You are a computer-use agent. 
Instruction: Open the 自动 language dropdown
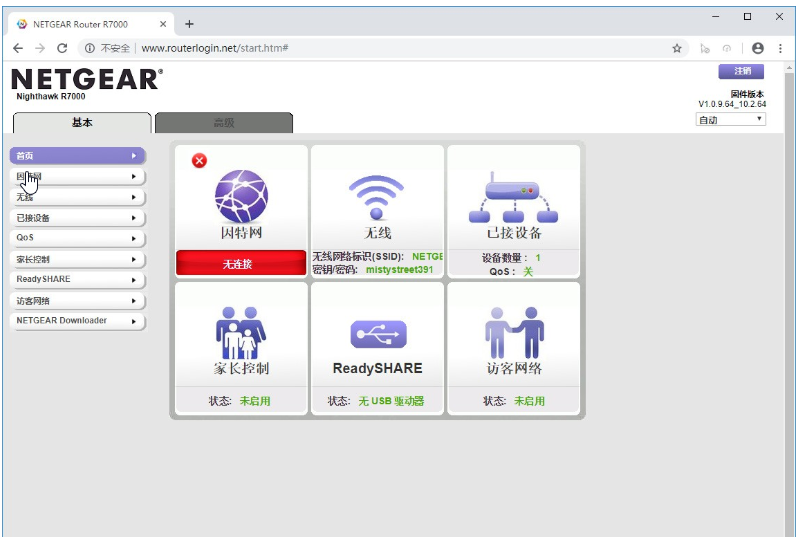pos(731,120)
